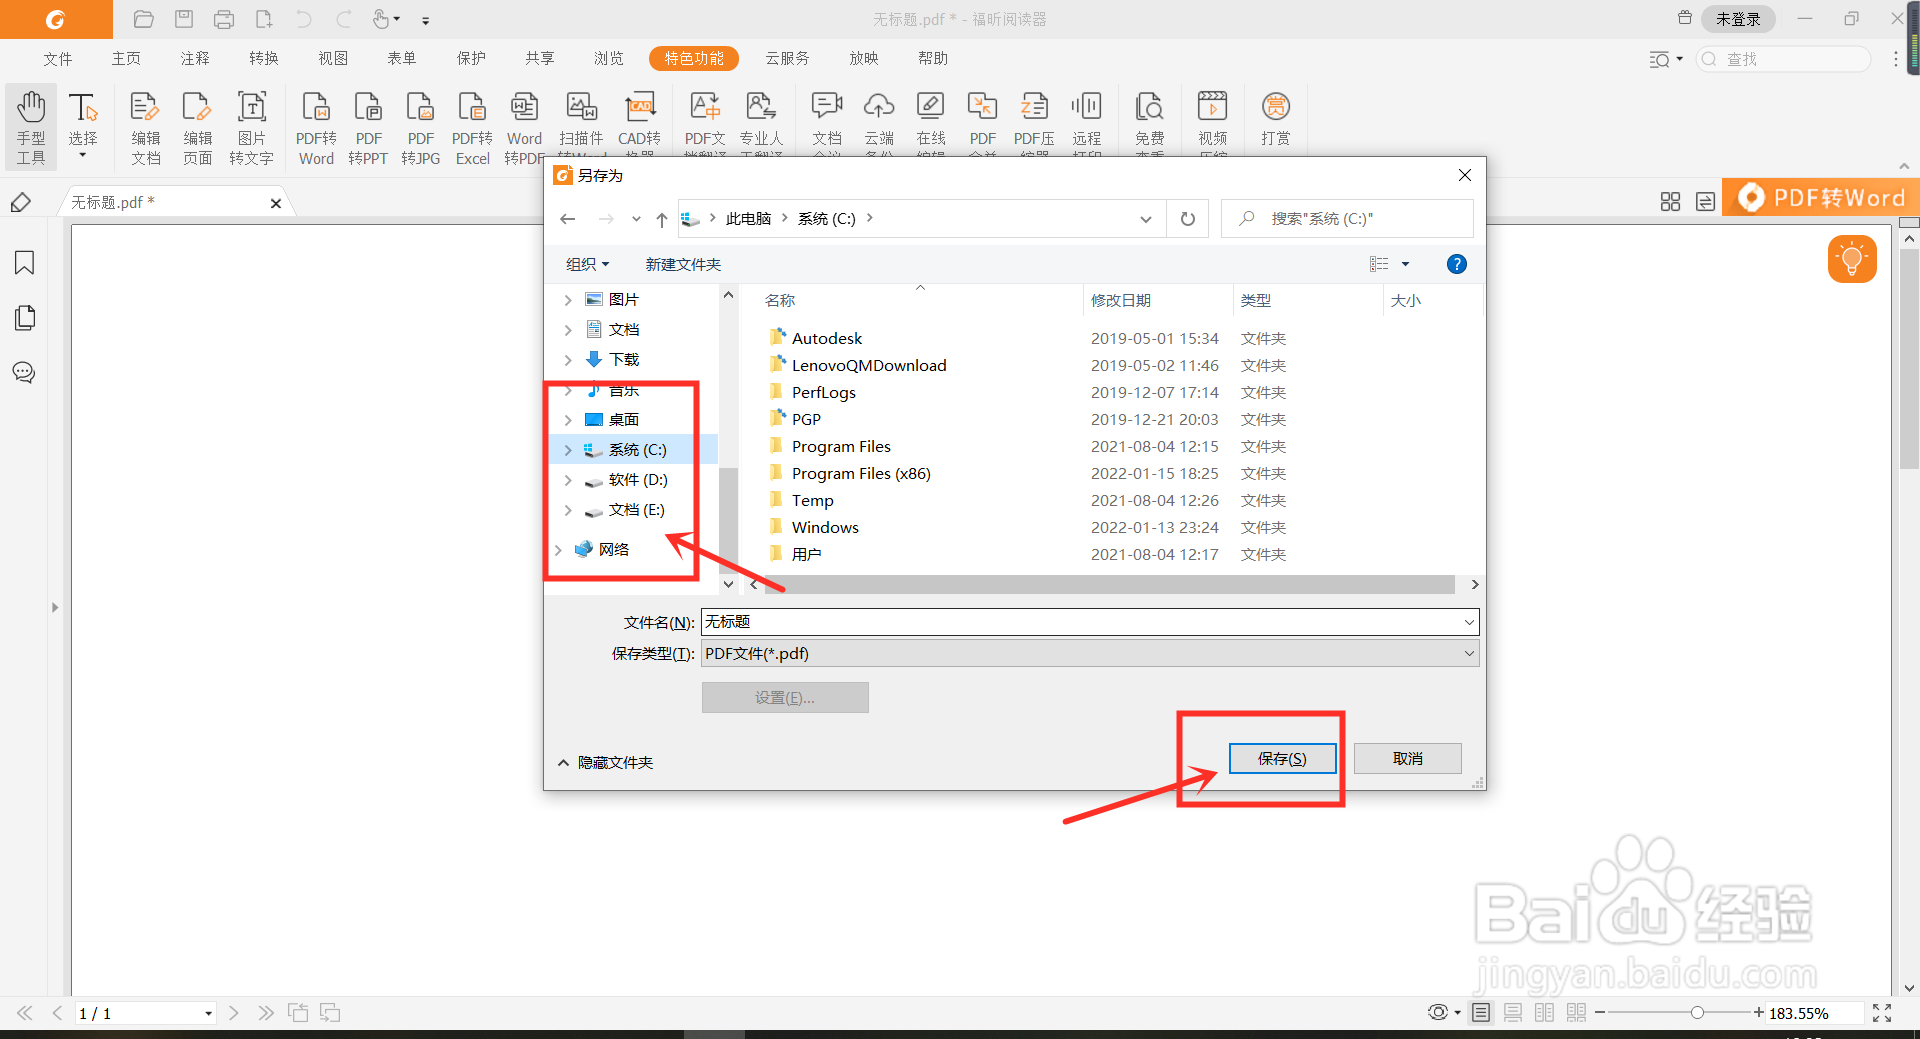1920x1039 pixels.
Task: Expand the 网络 tree node
Action: 558,549
